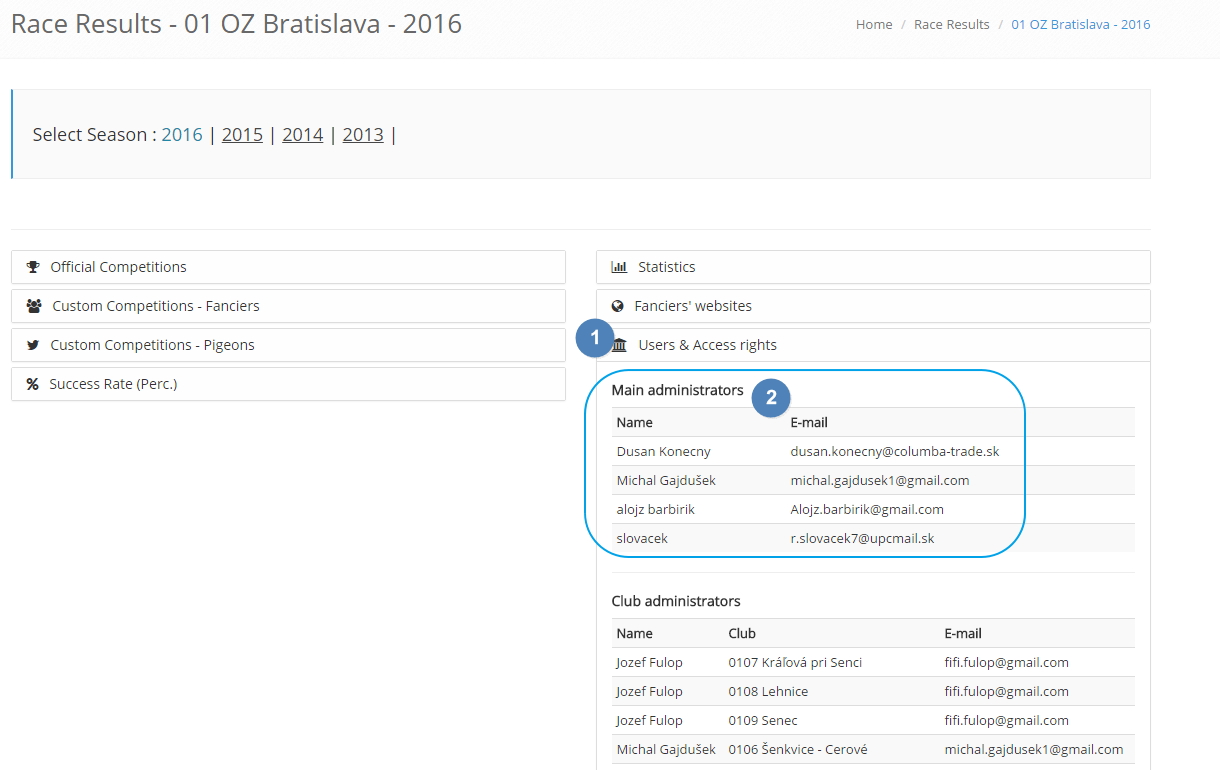
Task: Click the users group icon for Fanciers
Action: (x=34, y=306)
